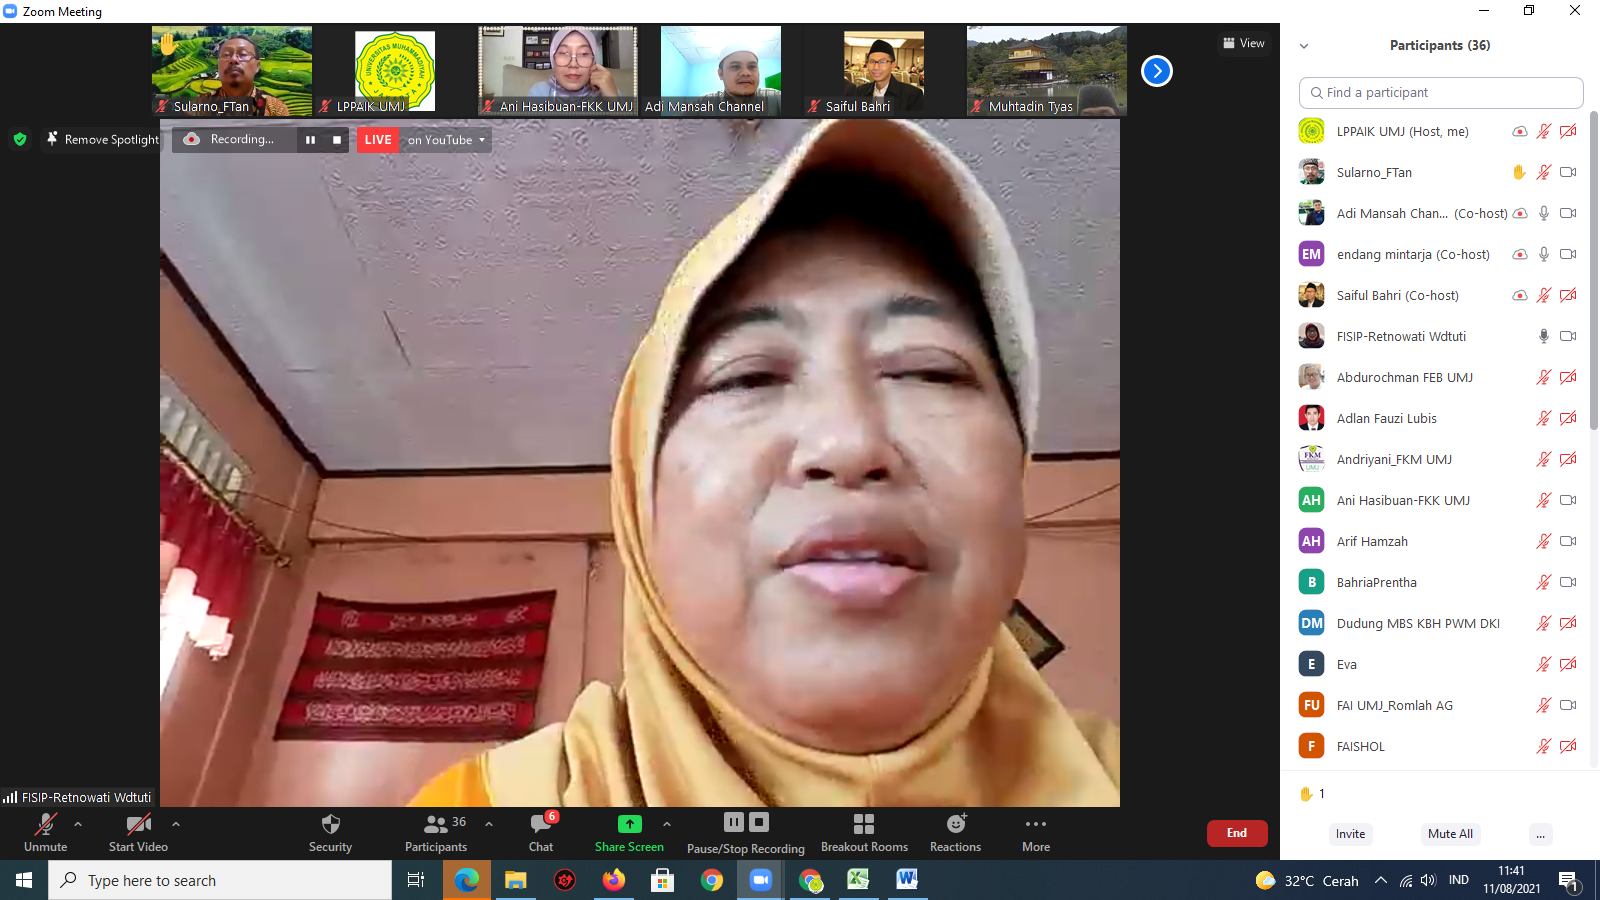The height and width of the screenshot is (900, 1600).
Task: Click the IND language indicator
Action: click(x=1459, y=880)
